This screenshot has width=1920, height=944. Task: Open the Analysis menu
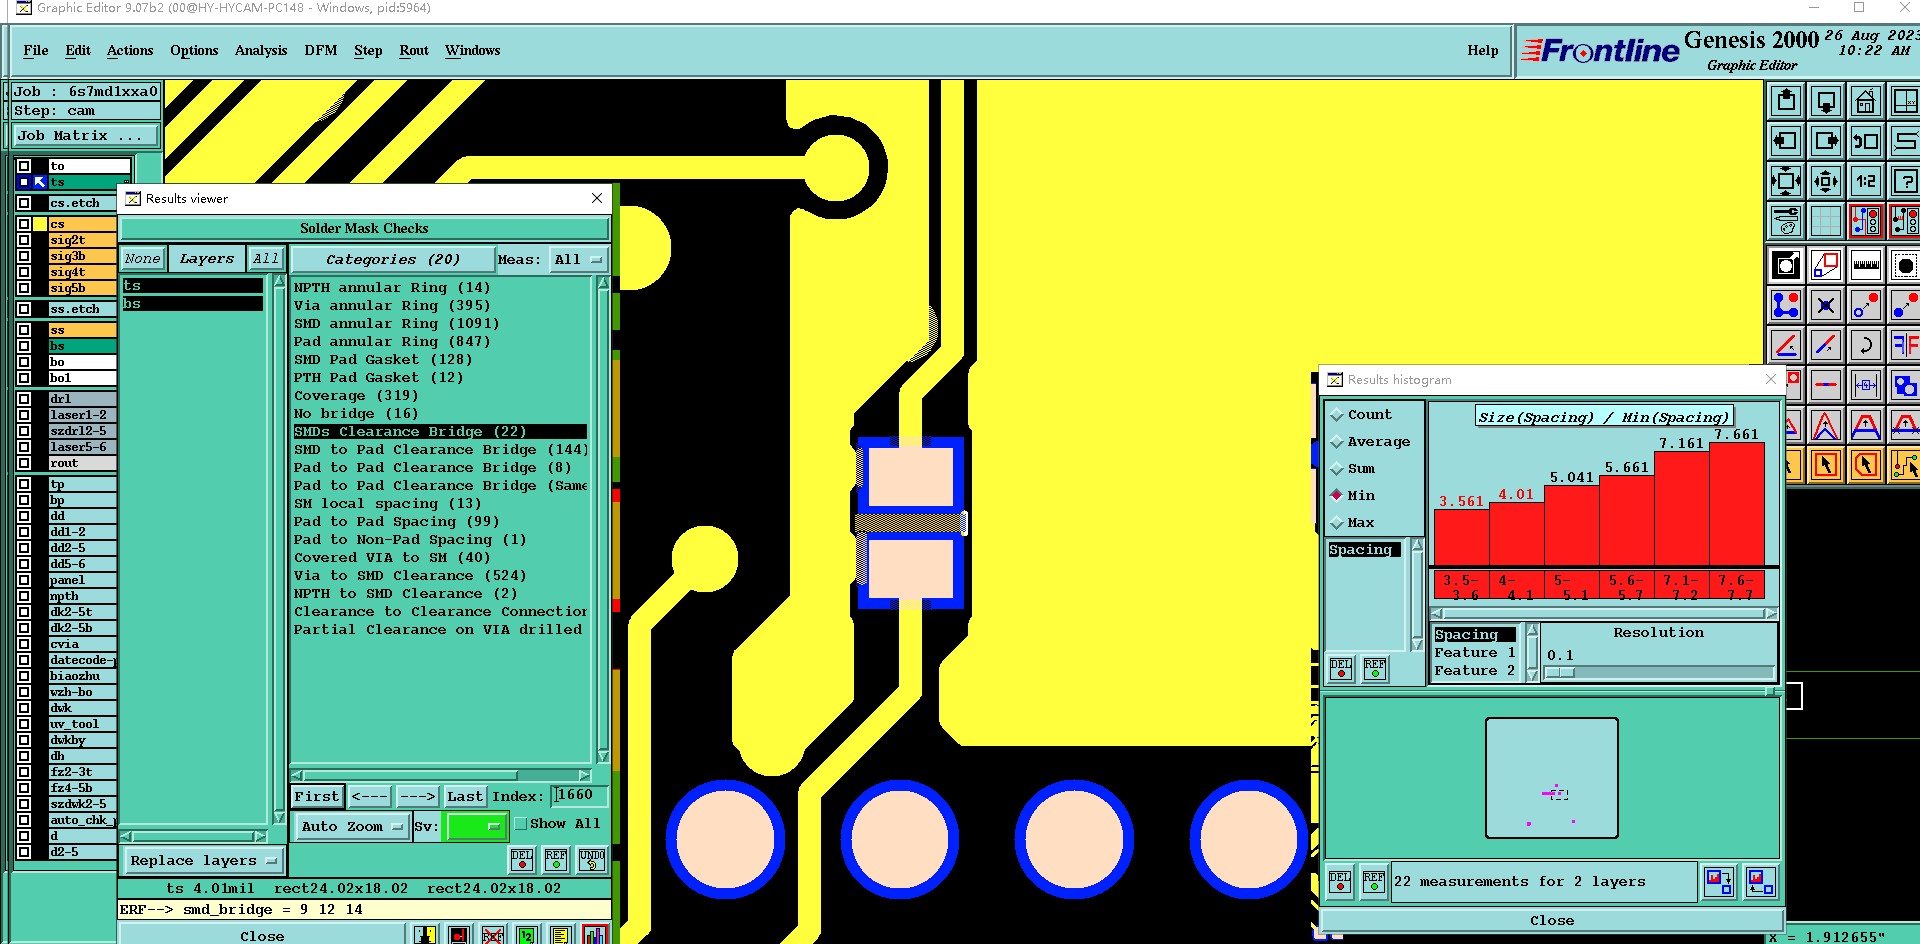(x=261, y=51)
